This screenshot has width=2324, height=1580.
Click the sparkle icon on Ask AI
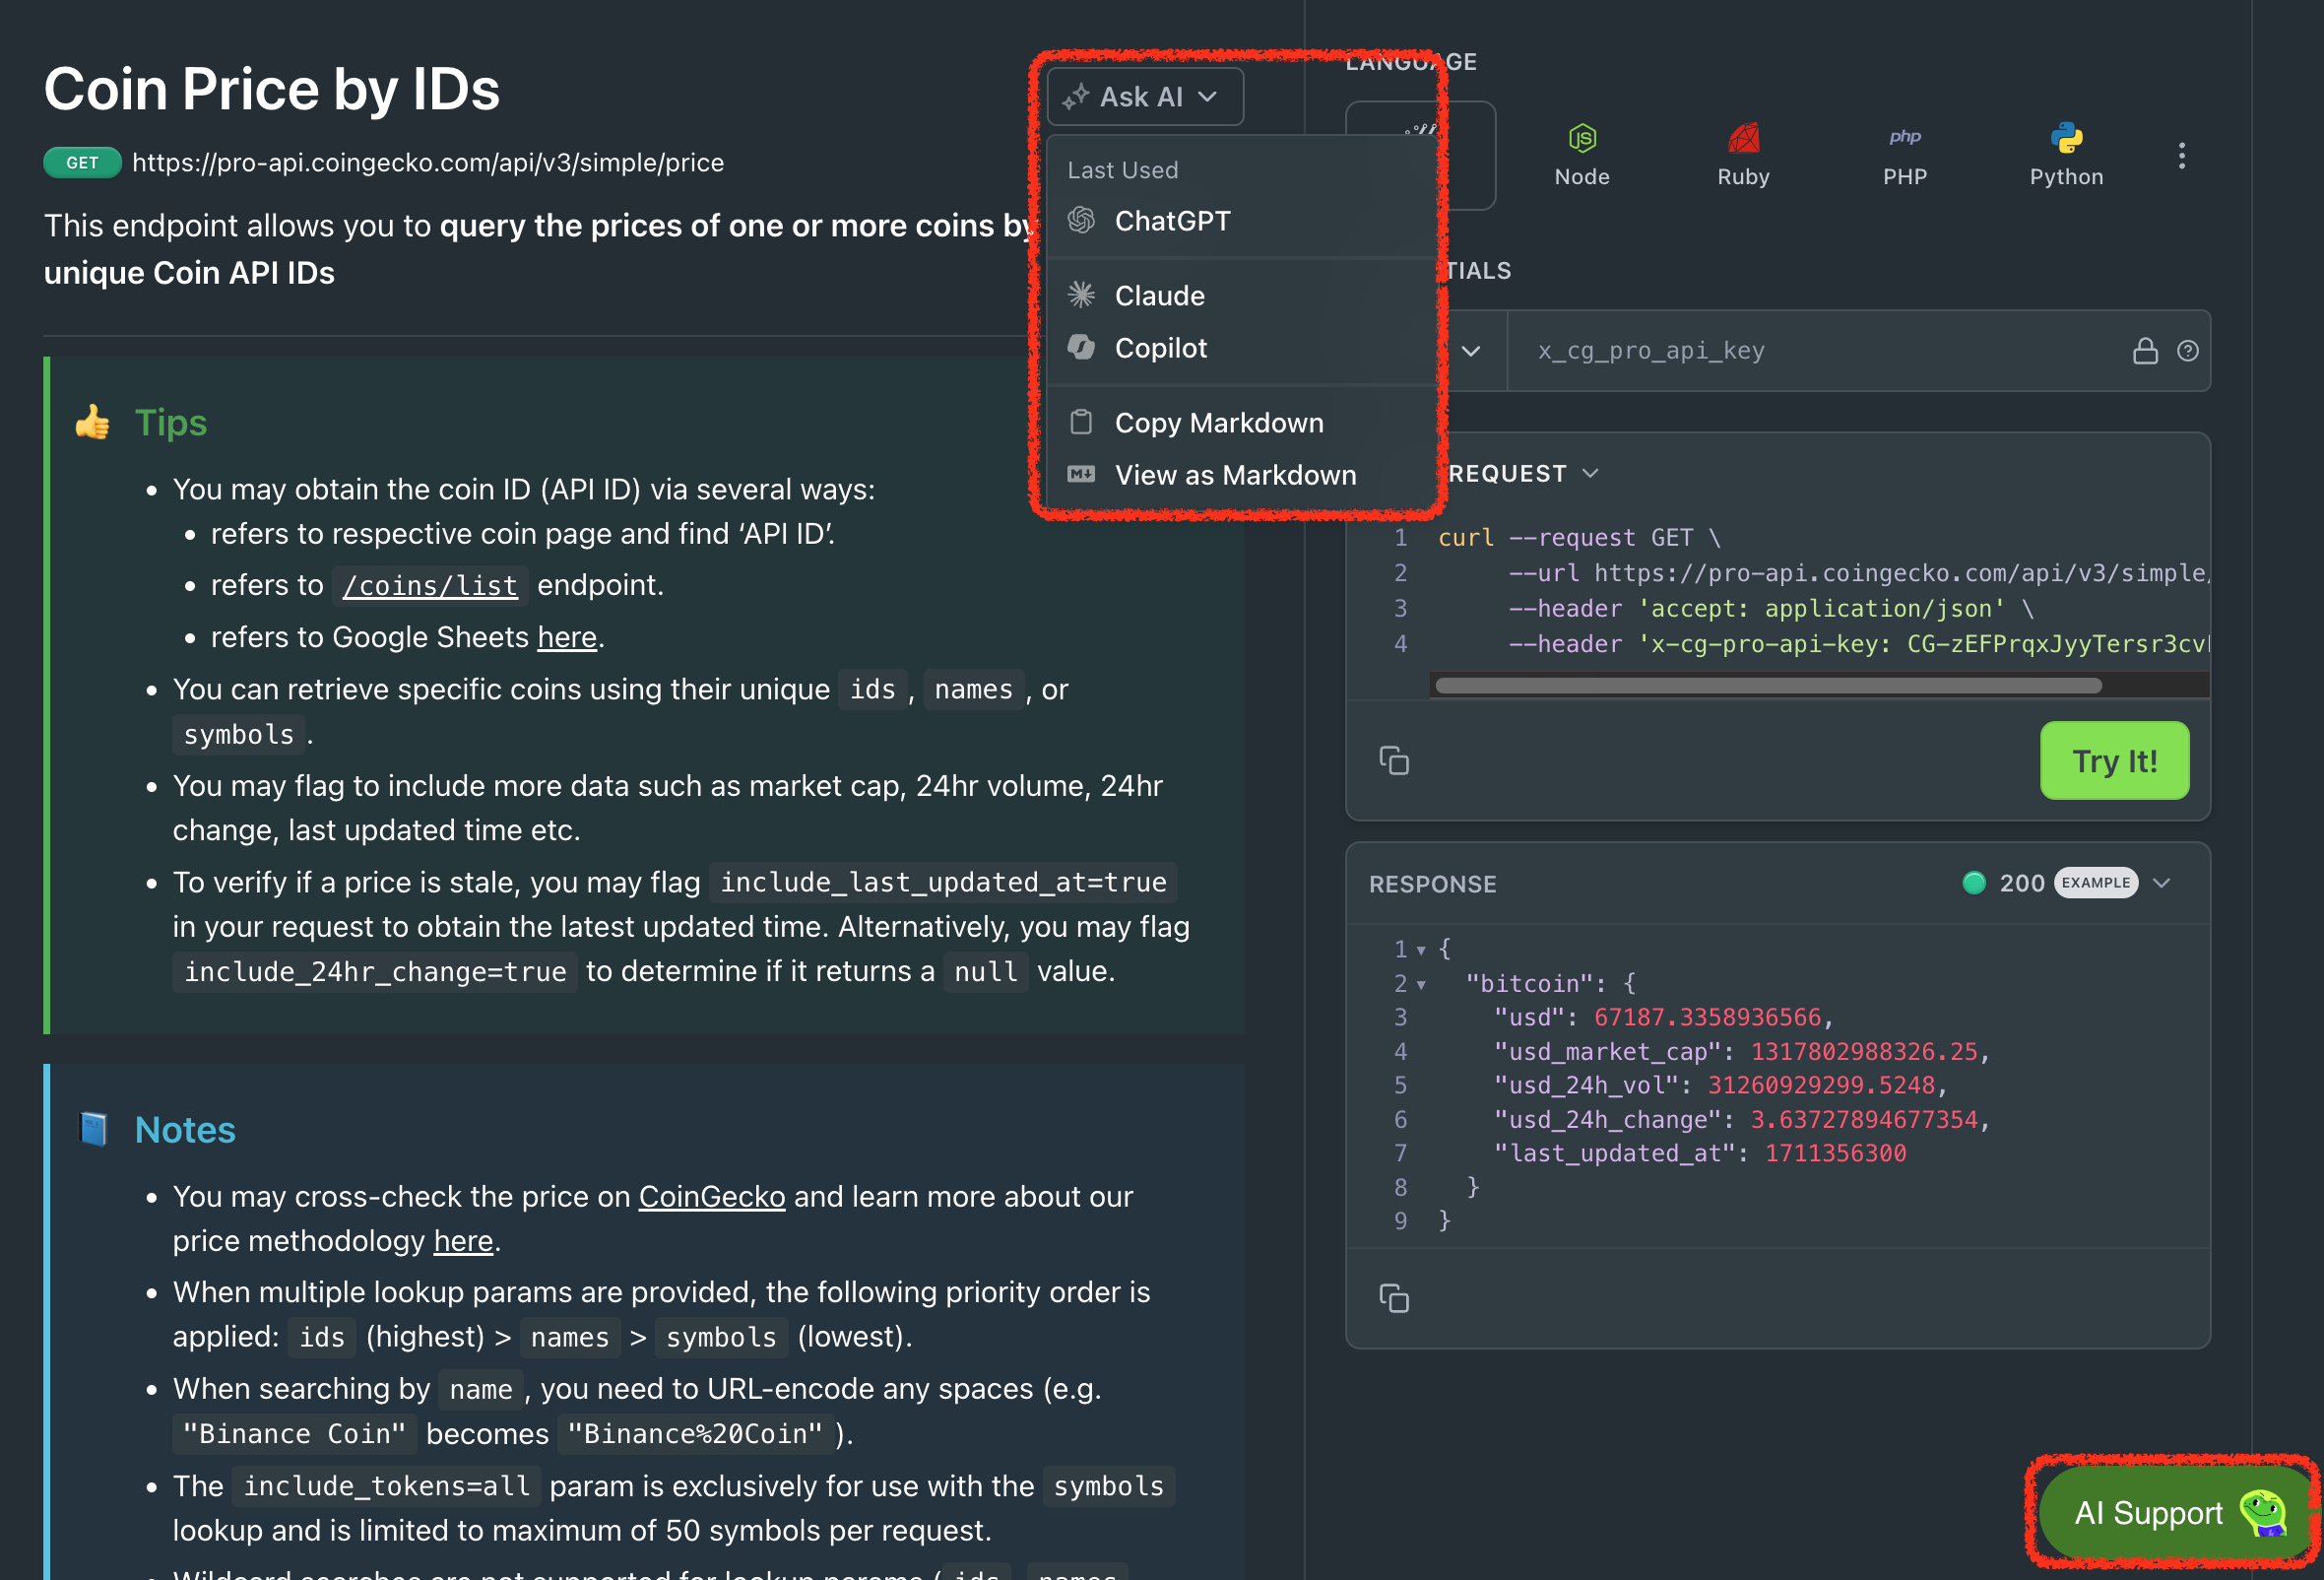1075,97
